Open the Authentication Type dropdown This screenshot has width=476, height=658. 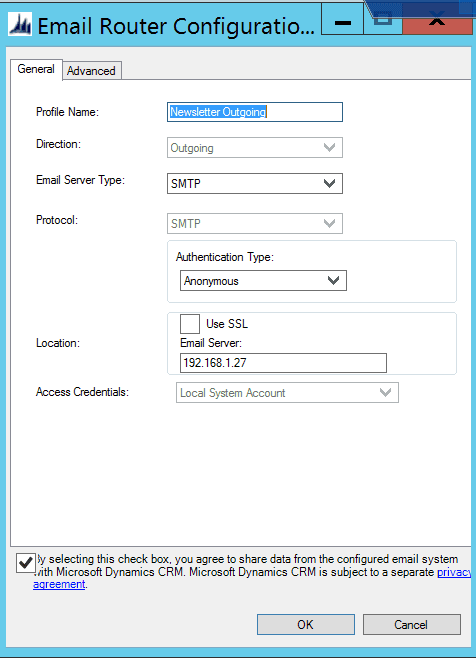[x=263, y=281]
